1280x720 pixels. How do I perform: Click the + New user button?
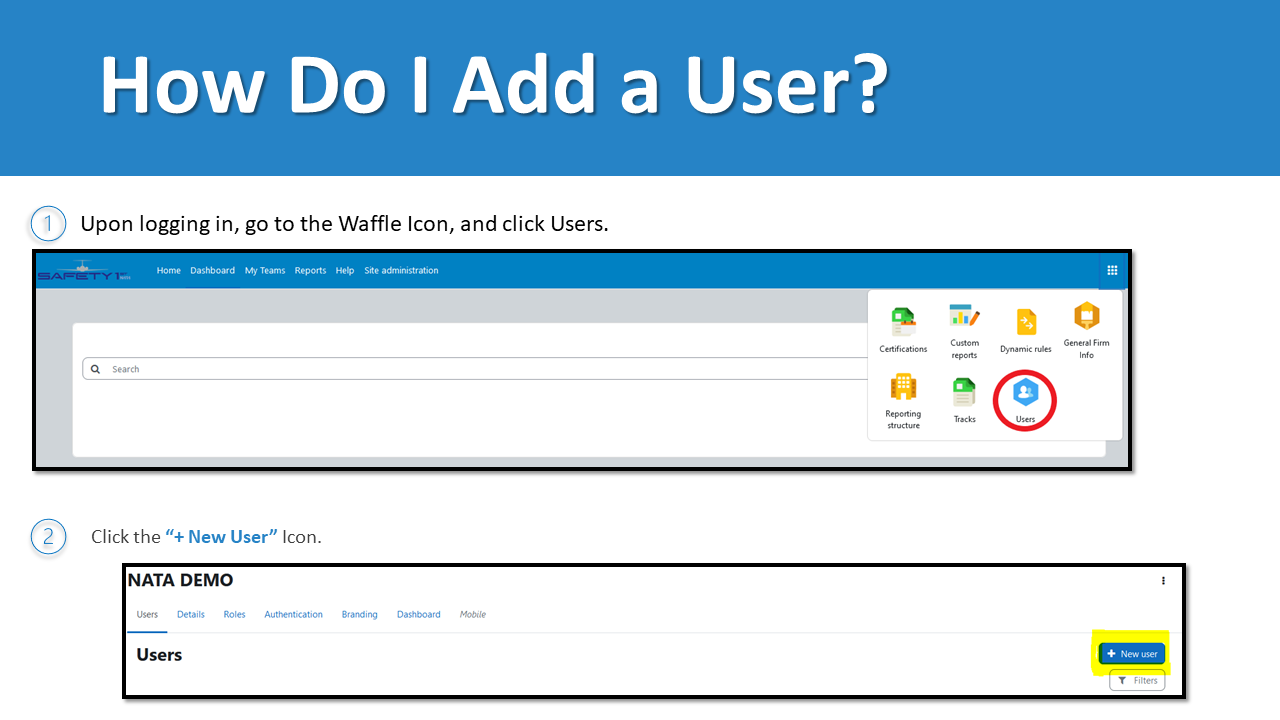(x=1131, y=653)
